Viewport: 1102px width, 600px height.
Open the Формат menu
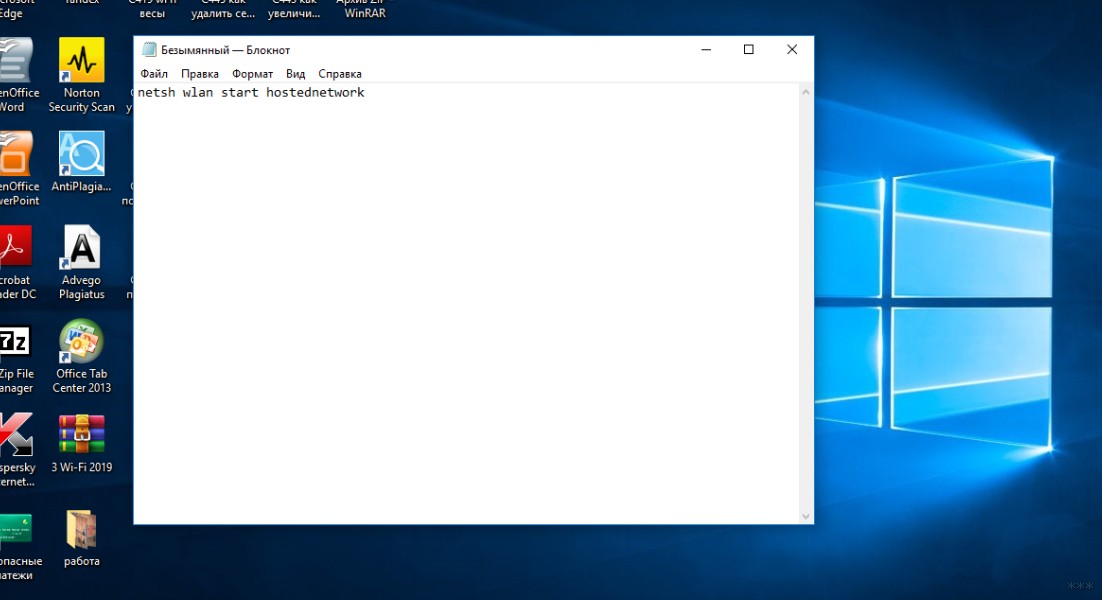coord(252,74)
